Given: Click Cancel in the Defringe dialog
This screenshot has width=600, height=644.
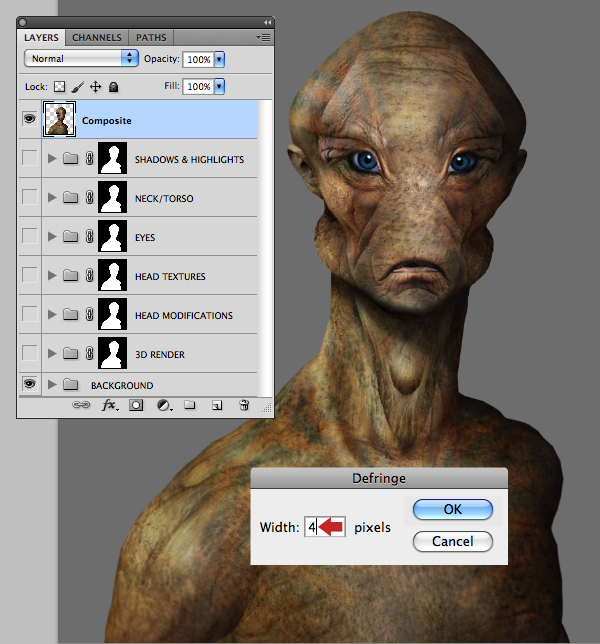Looking at the screenshot, I should point(453,541).
